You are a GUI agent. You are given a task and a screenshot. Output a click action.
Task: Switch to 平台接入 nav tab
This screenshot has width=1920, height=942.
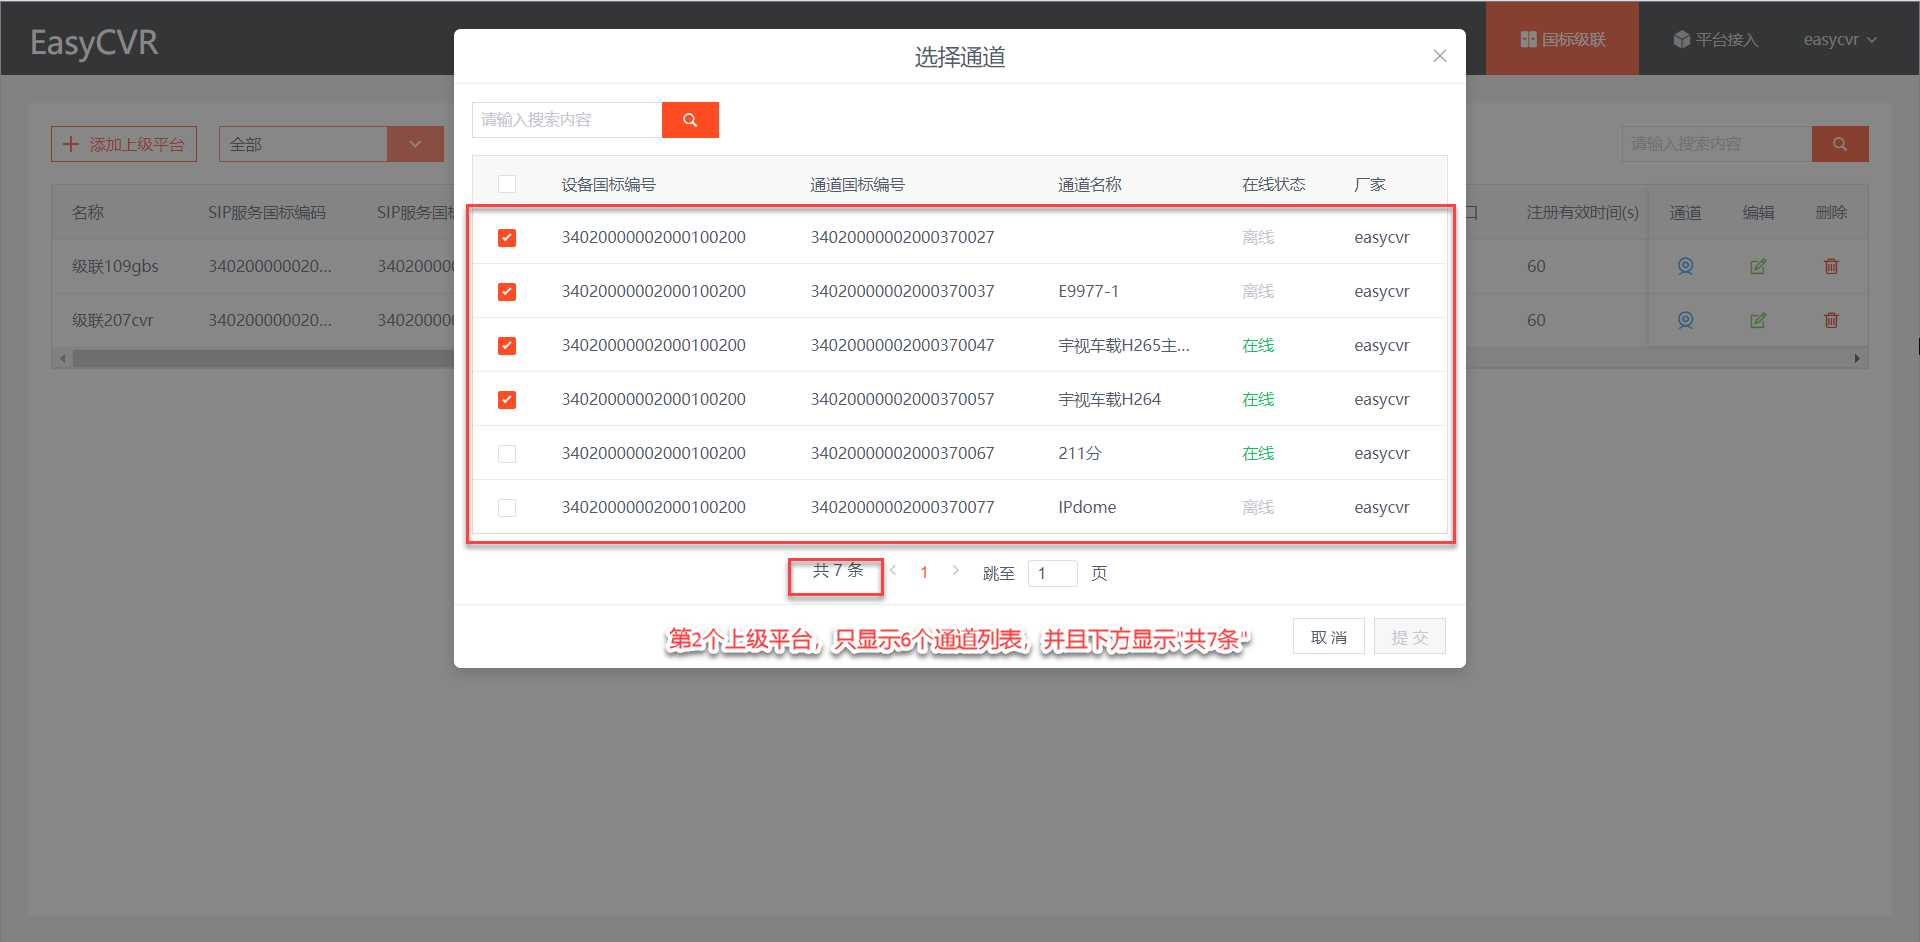click(1715, 39)
